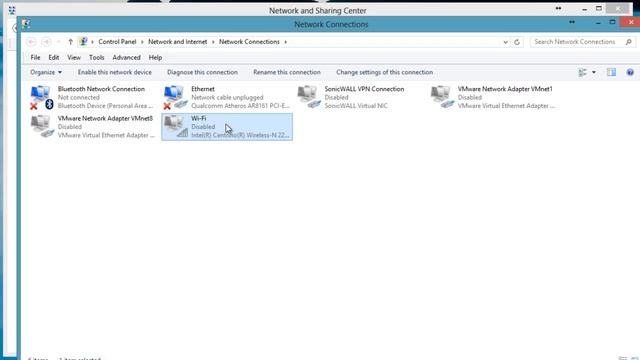This screenshot has width=640, height=360.
Task: Click 'SonicWALL Virtual NIC' device text
Action: (356, 106)
